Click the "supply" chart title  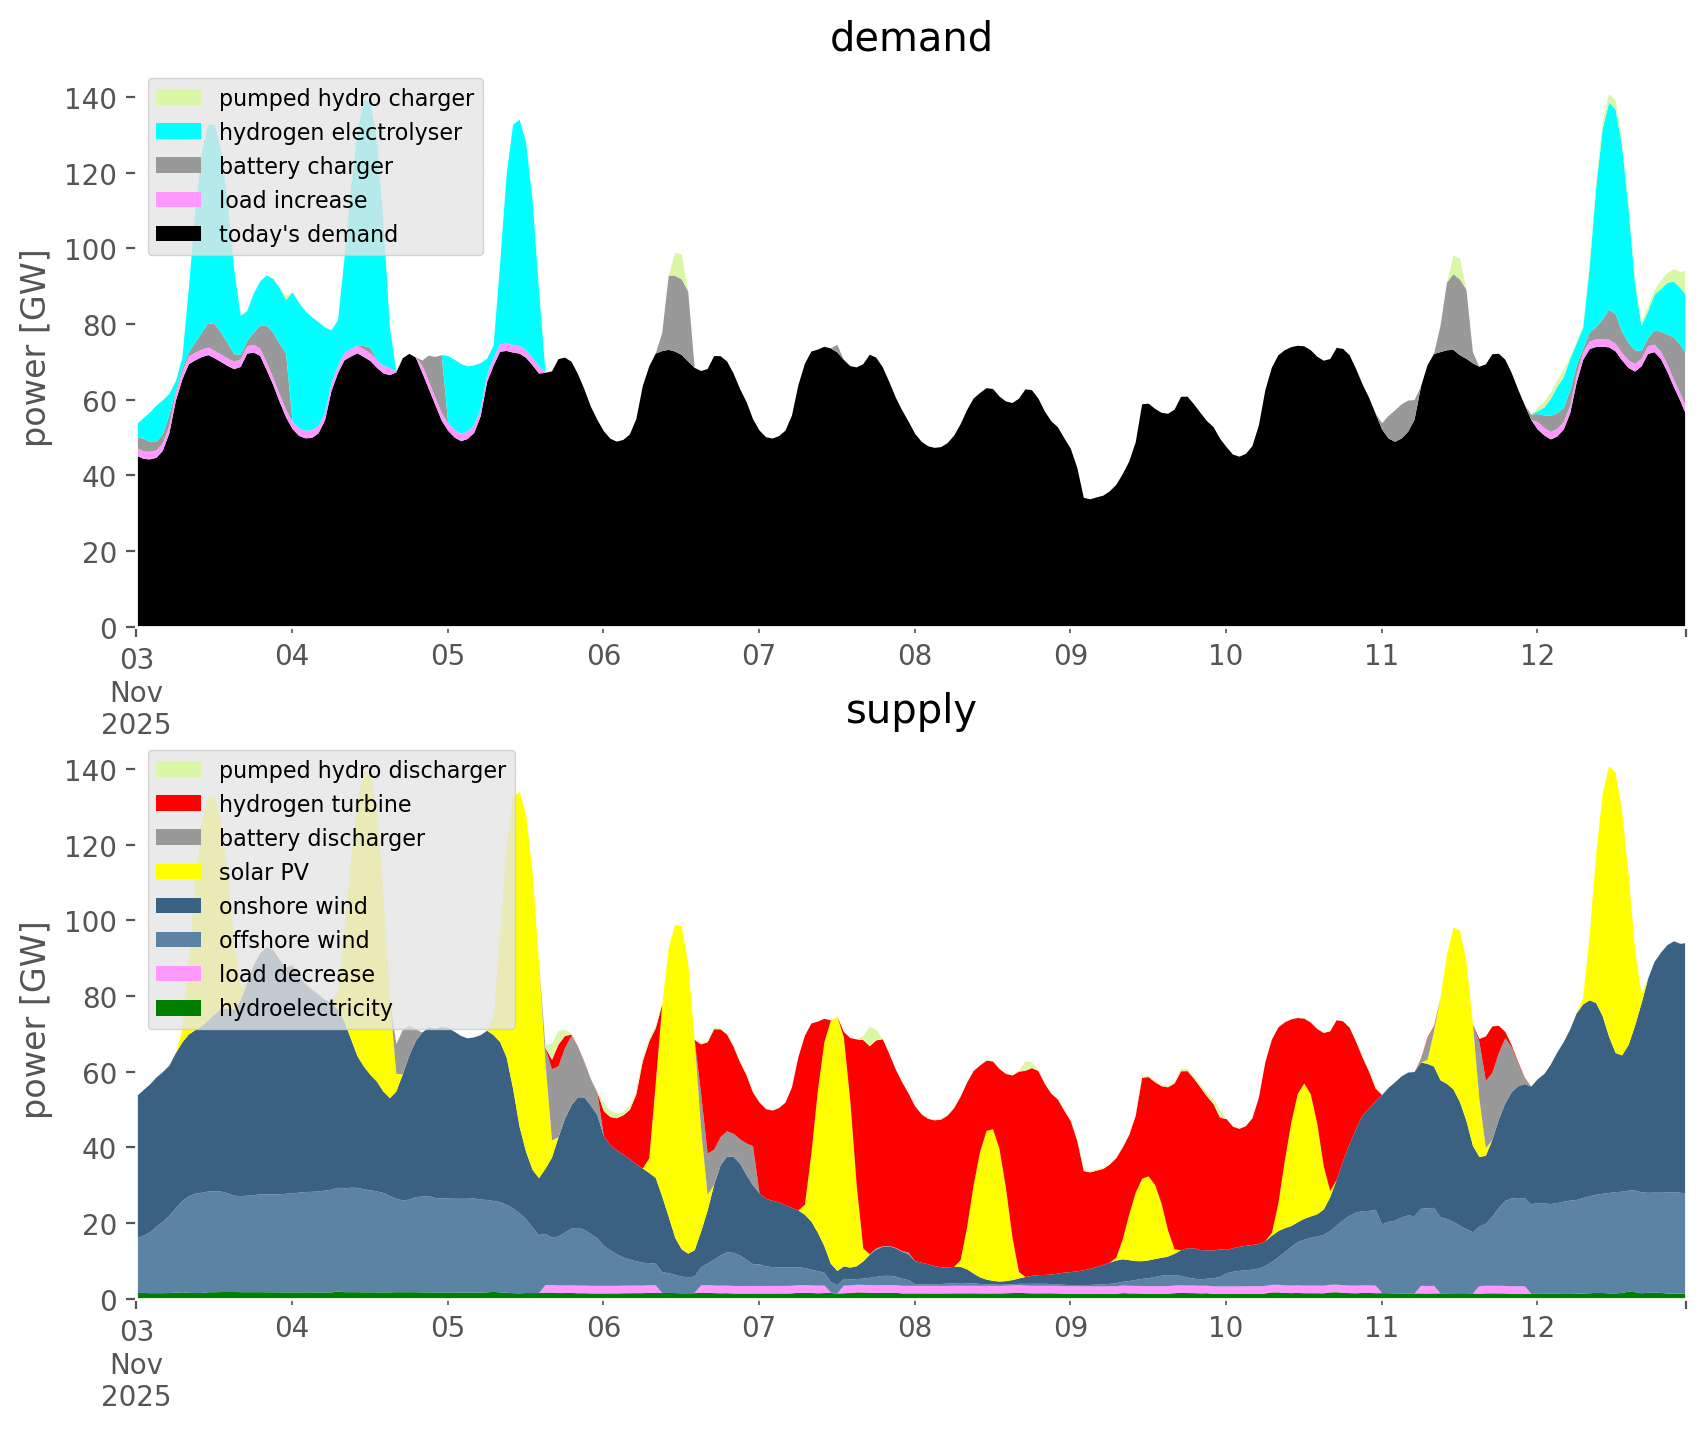[x=910, y=710]
